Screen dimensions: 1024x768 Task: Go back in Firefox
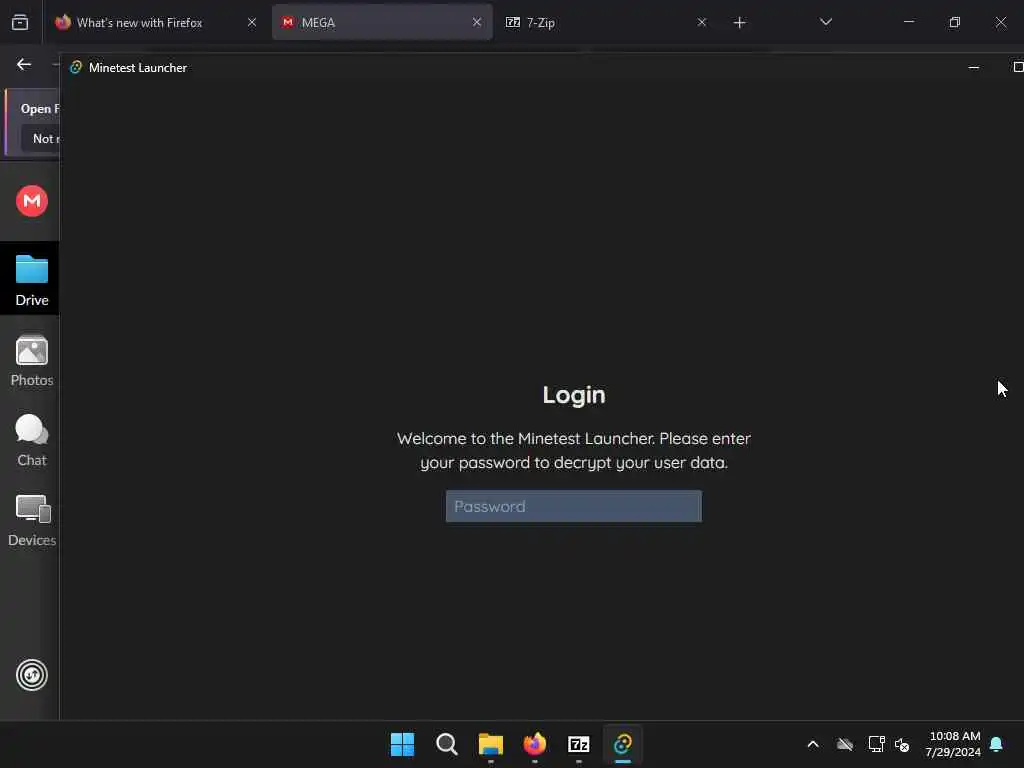[x=24, y=64]
